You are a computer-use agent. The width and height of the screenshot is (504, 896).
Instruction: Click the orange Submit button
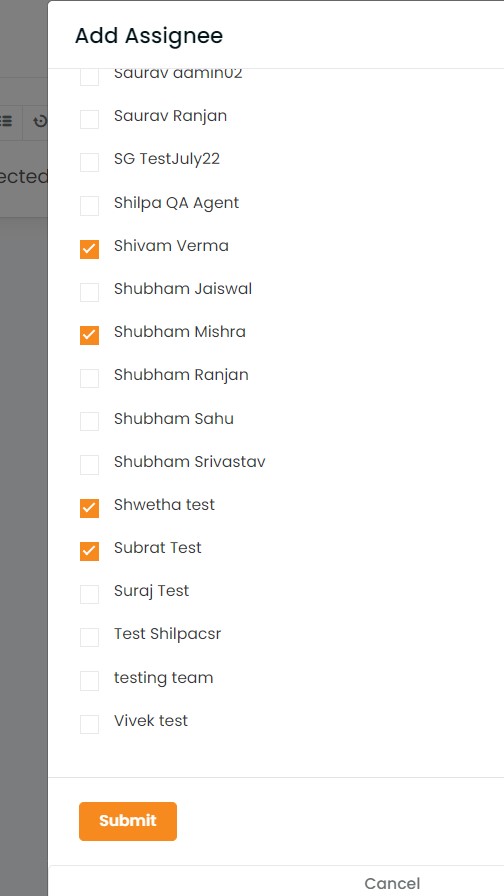(128, 821)
